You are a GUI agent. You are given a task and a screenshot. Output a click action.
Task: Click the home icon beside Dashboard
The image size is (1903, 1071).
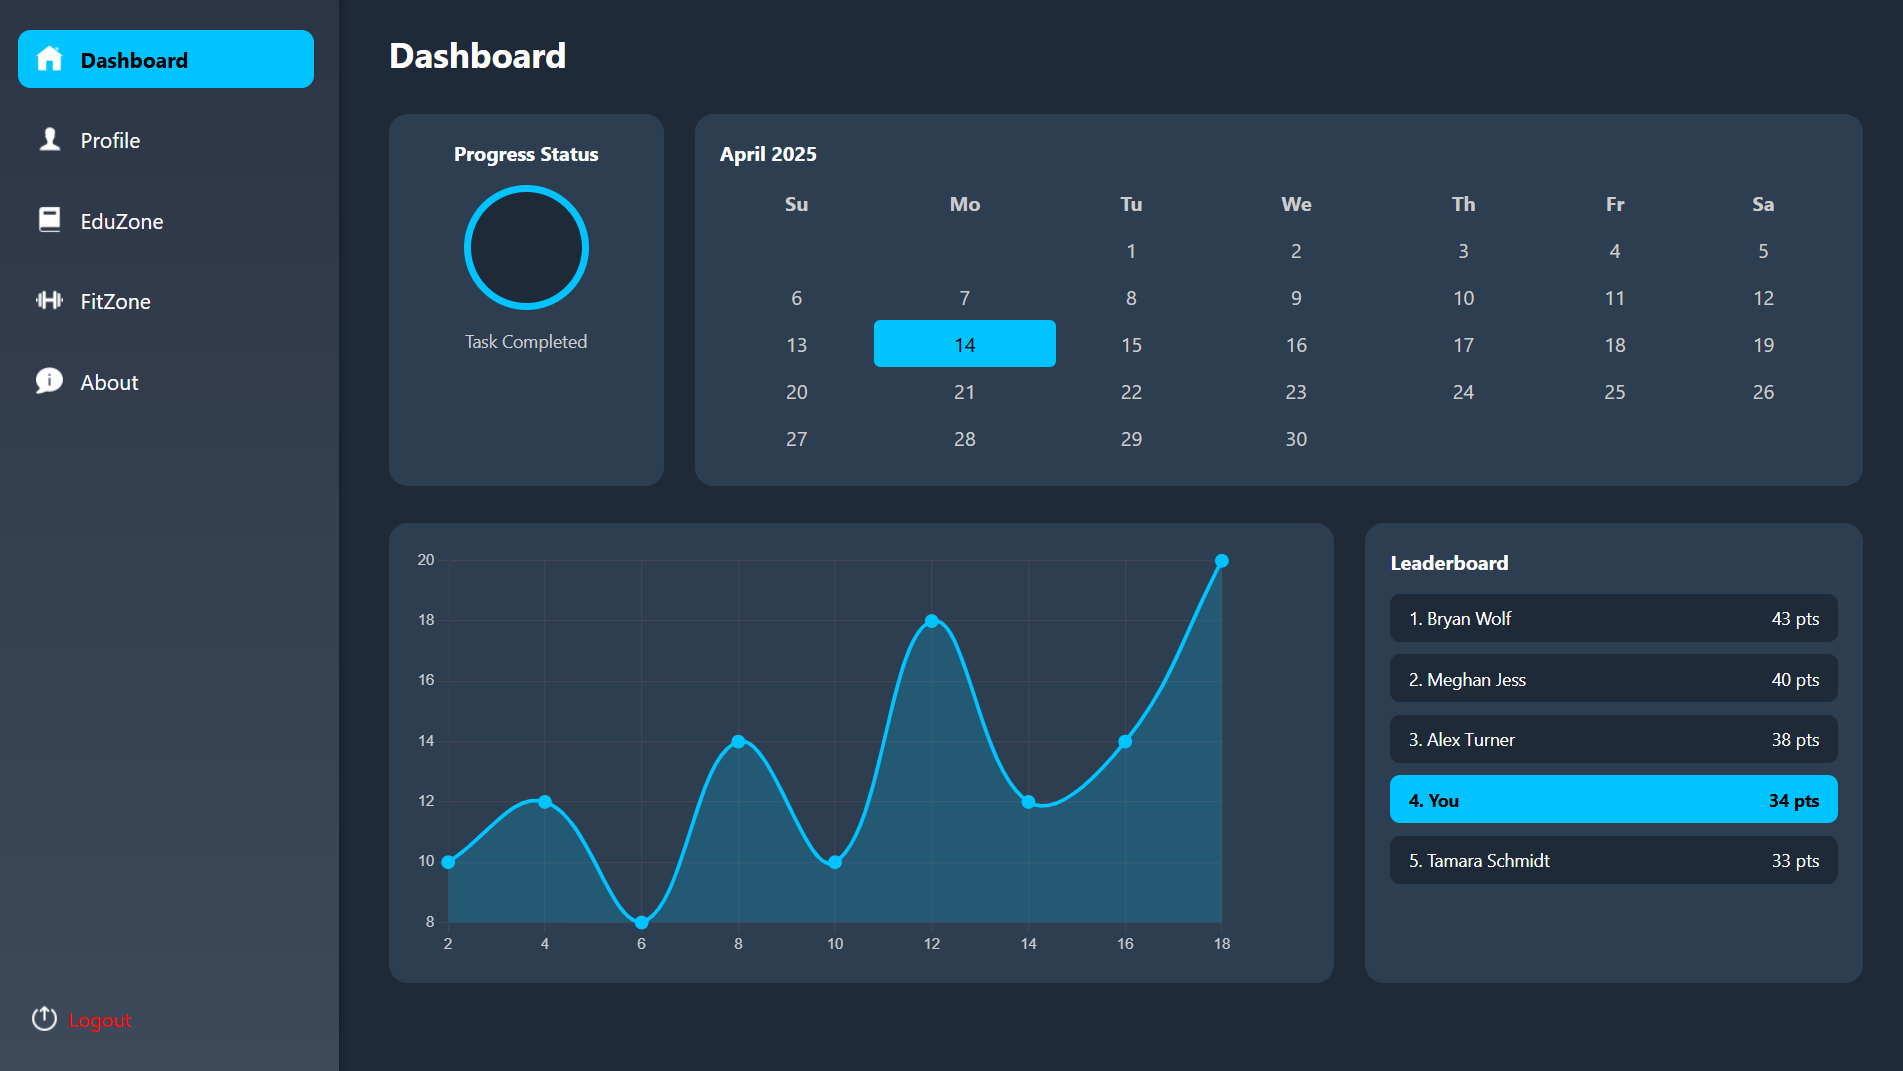49,59
